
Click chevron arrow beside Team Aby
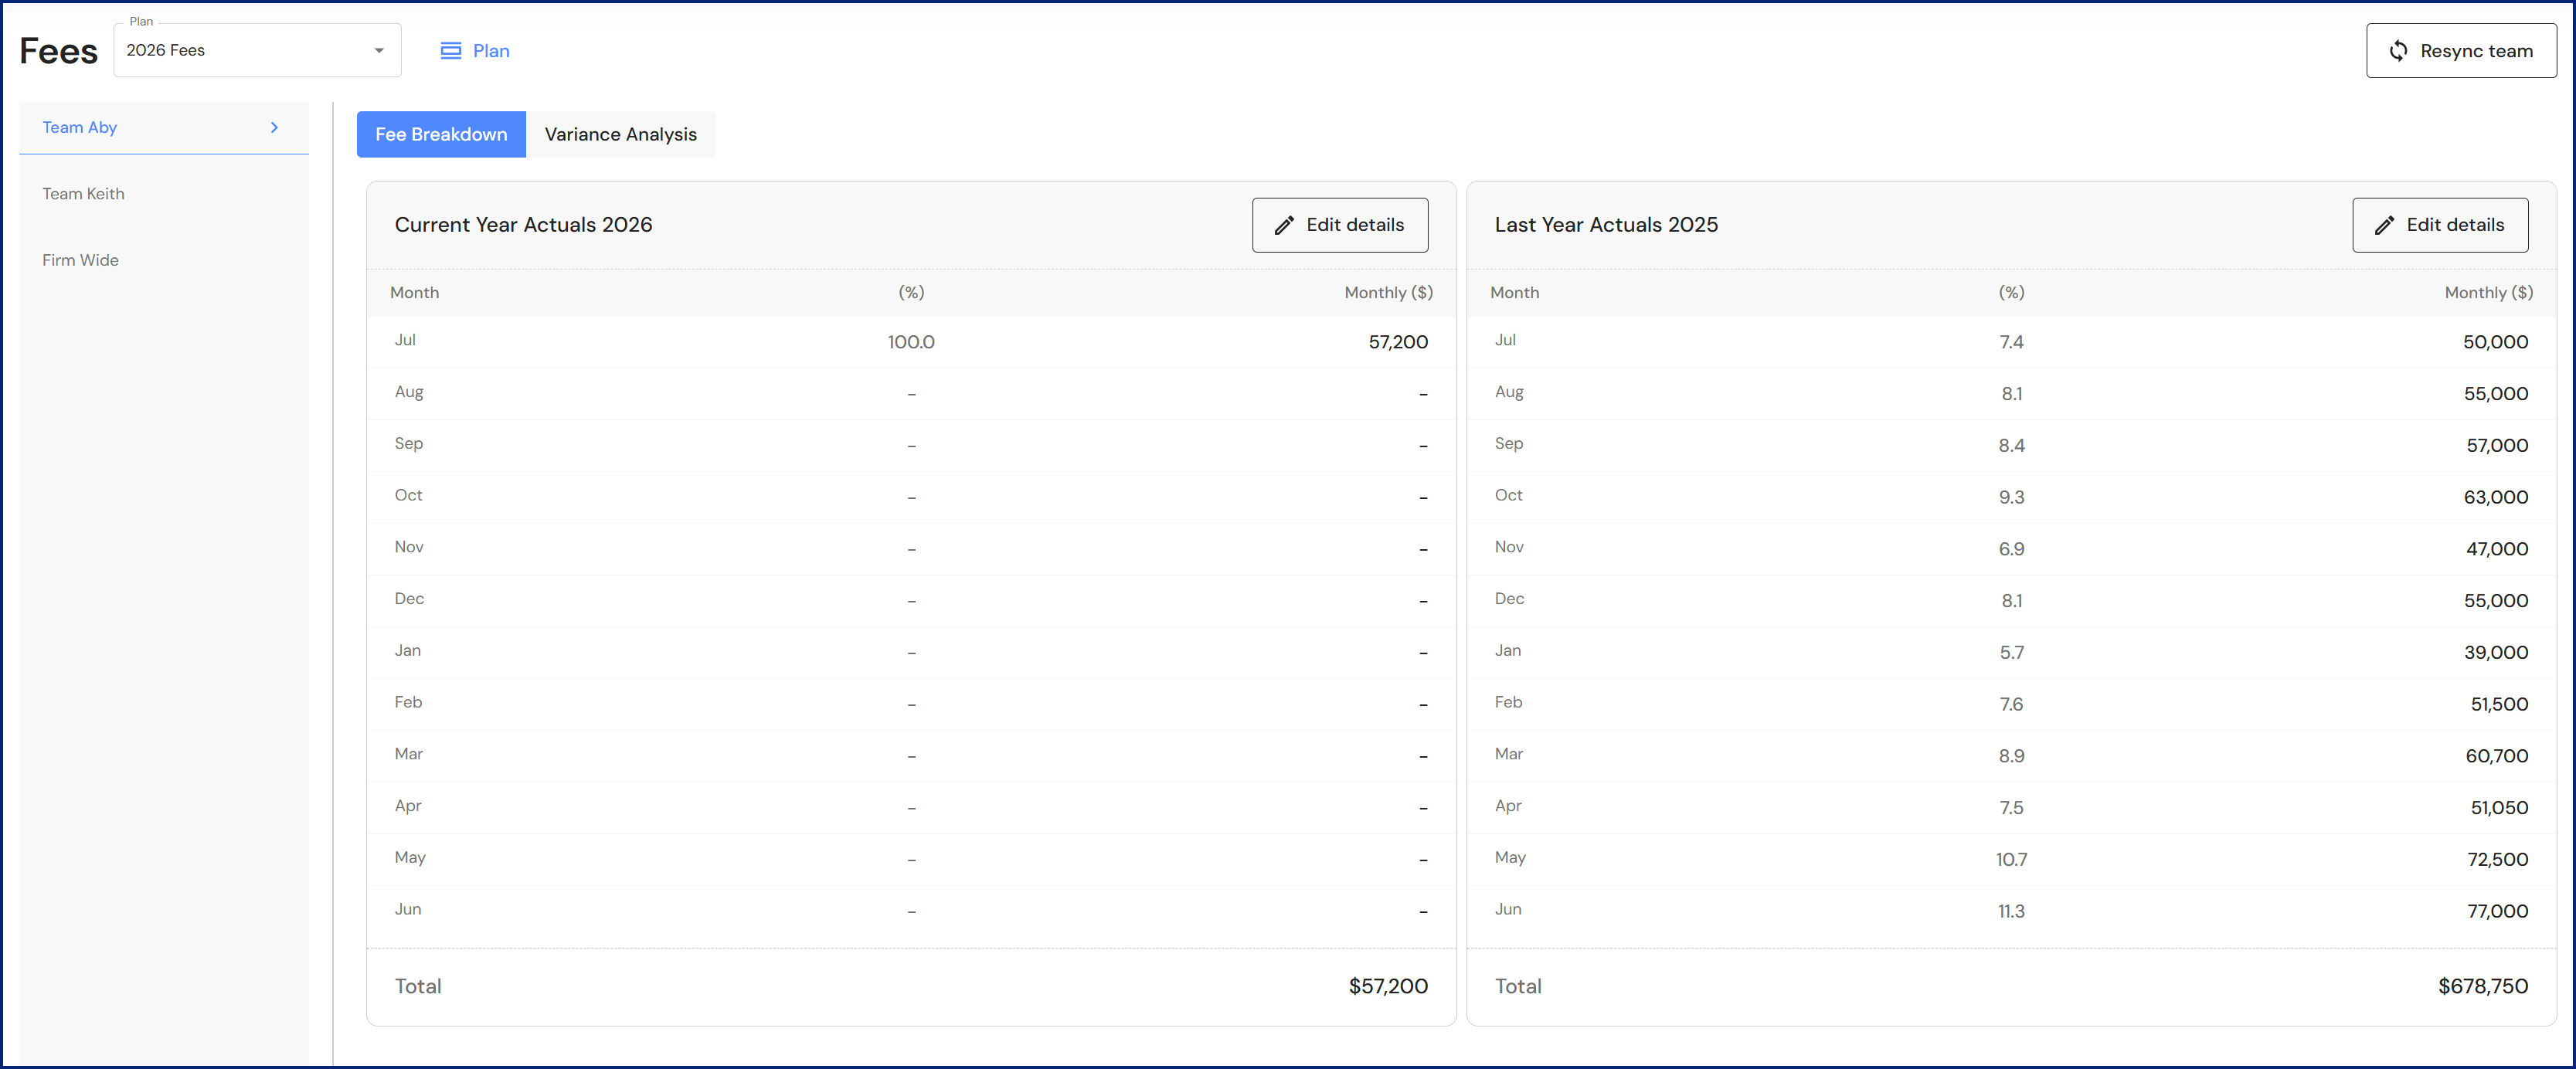(274, 128)
